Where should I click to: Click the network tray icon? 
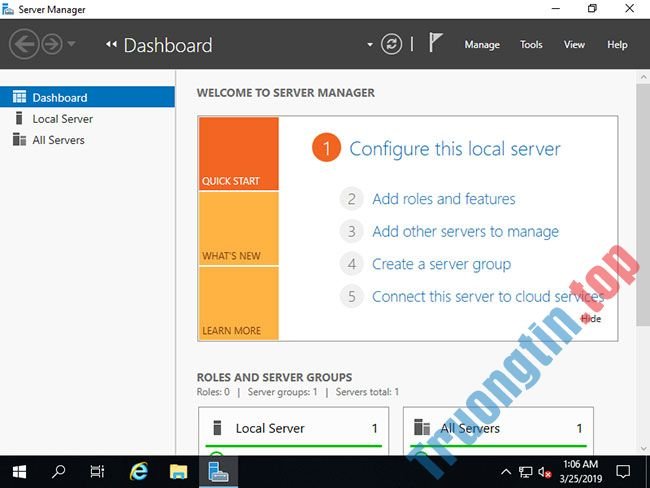[526, 472]
